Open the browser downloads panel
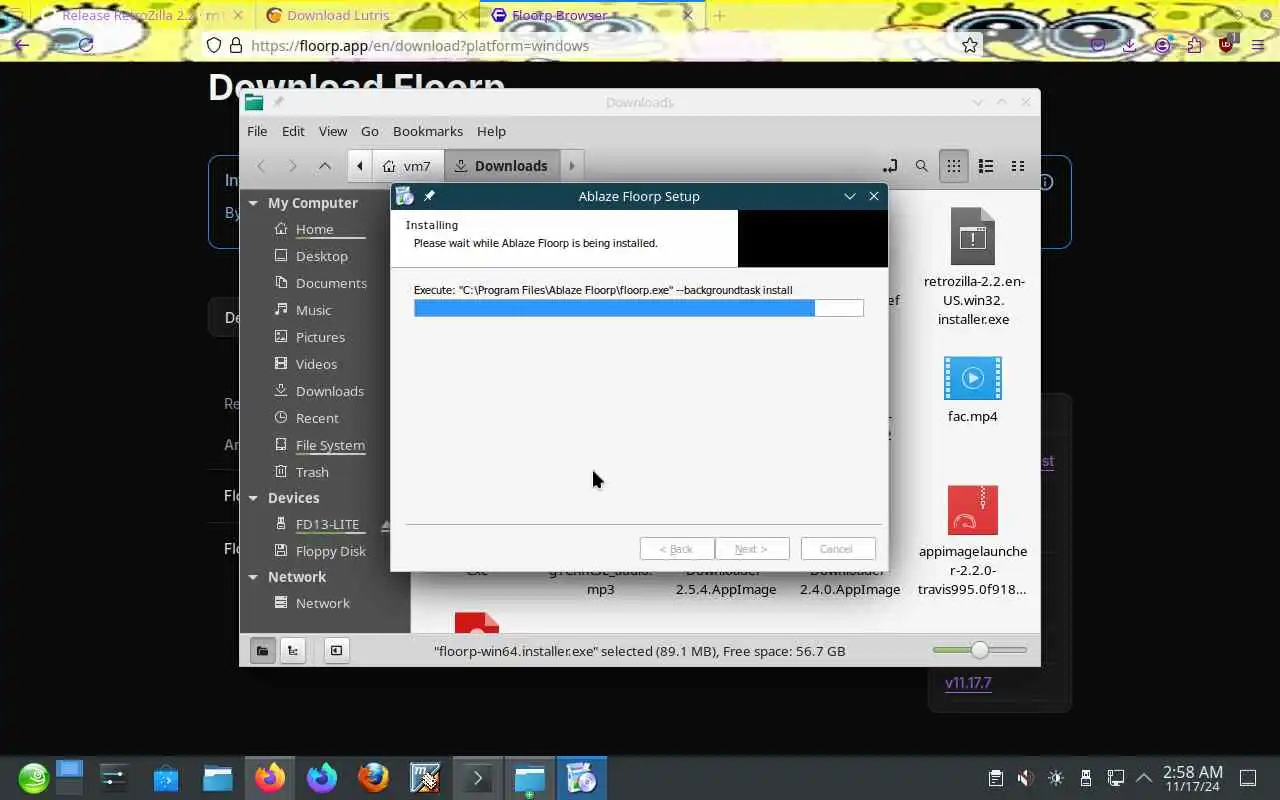The width and height of the screenshot is (1280, 800). 1129,45
